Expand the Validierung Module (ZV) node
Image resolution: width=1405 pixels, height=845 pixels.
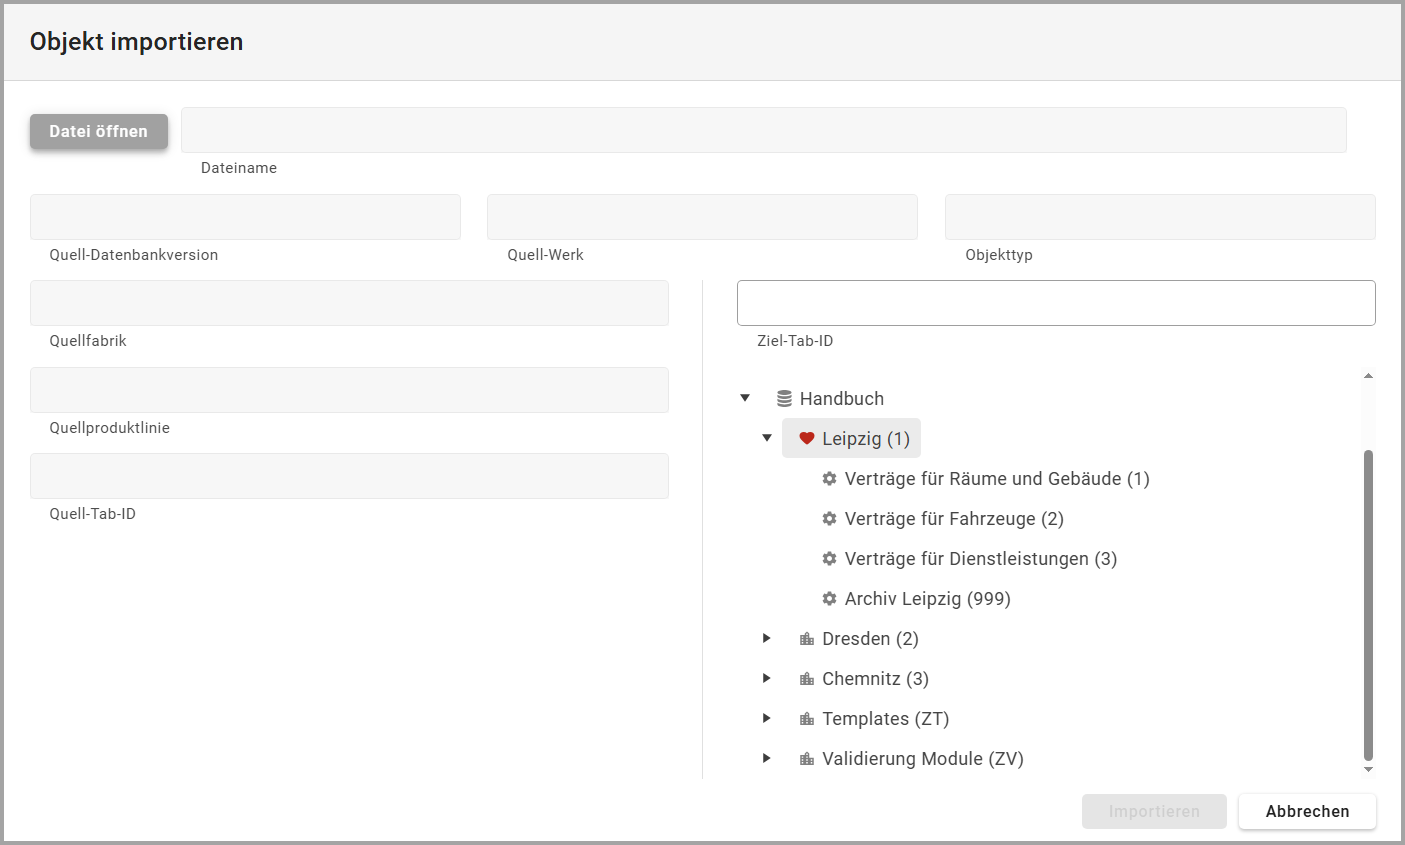point(767,758)
